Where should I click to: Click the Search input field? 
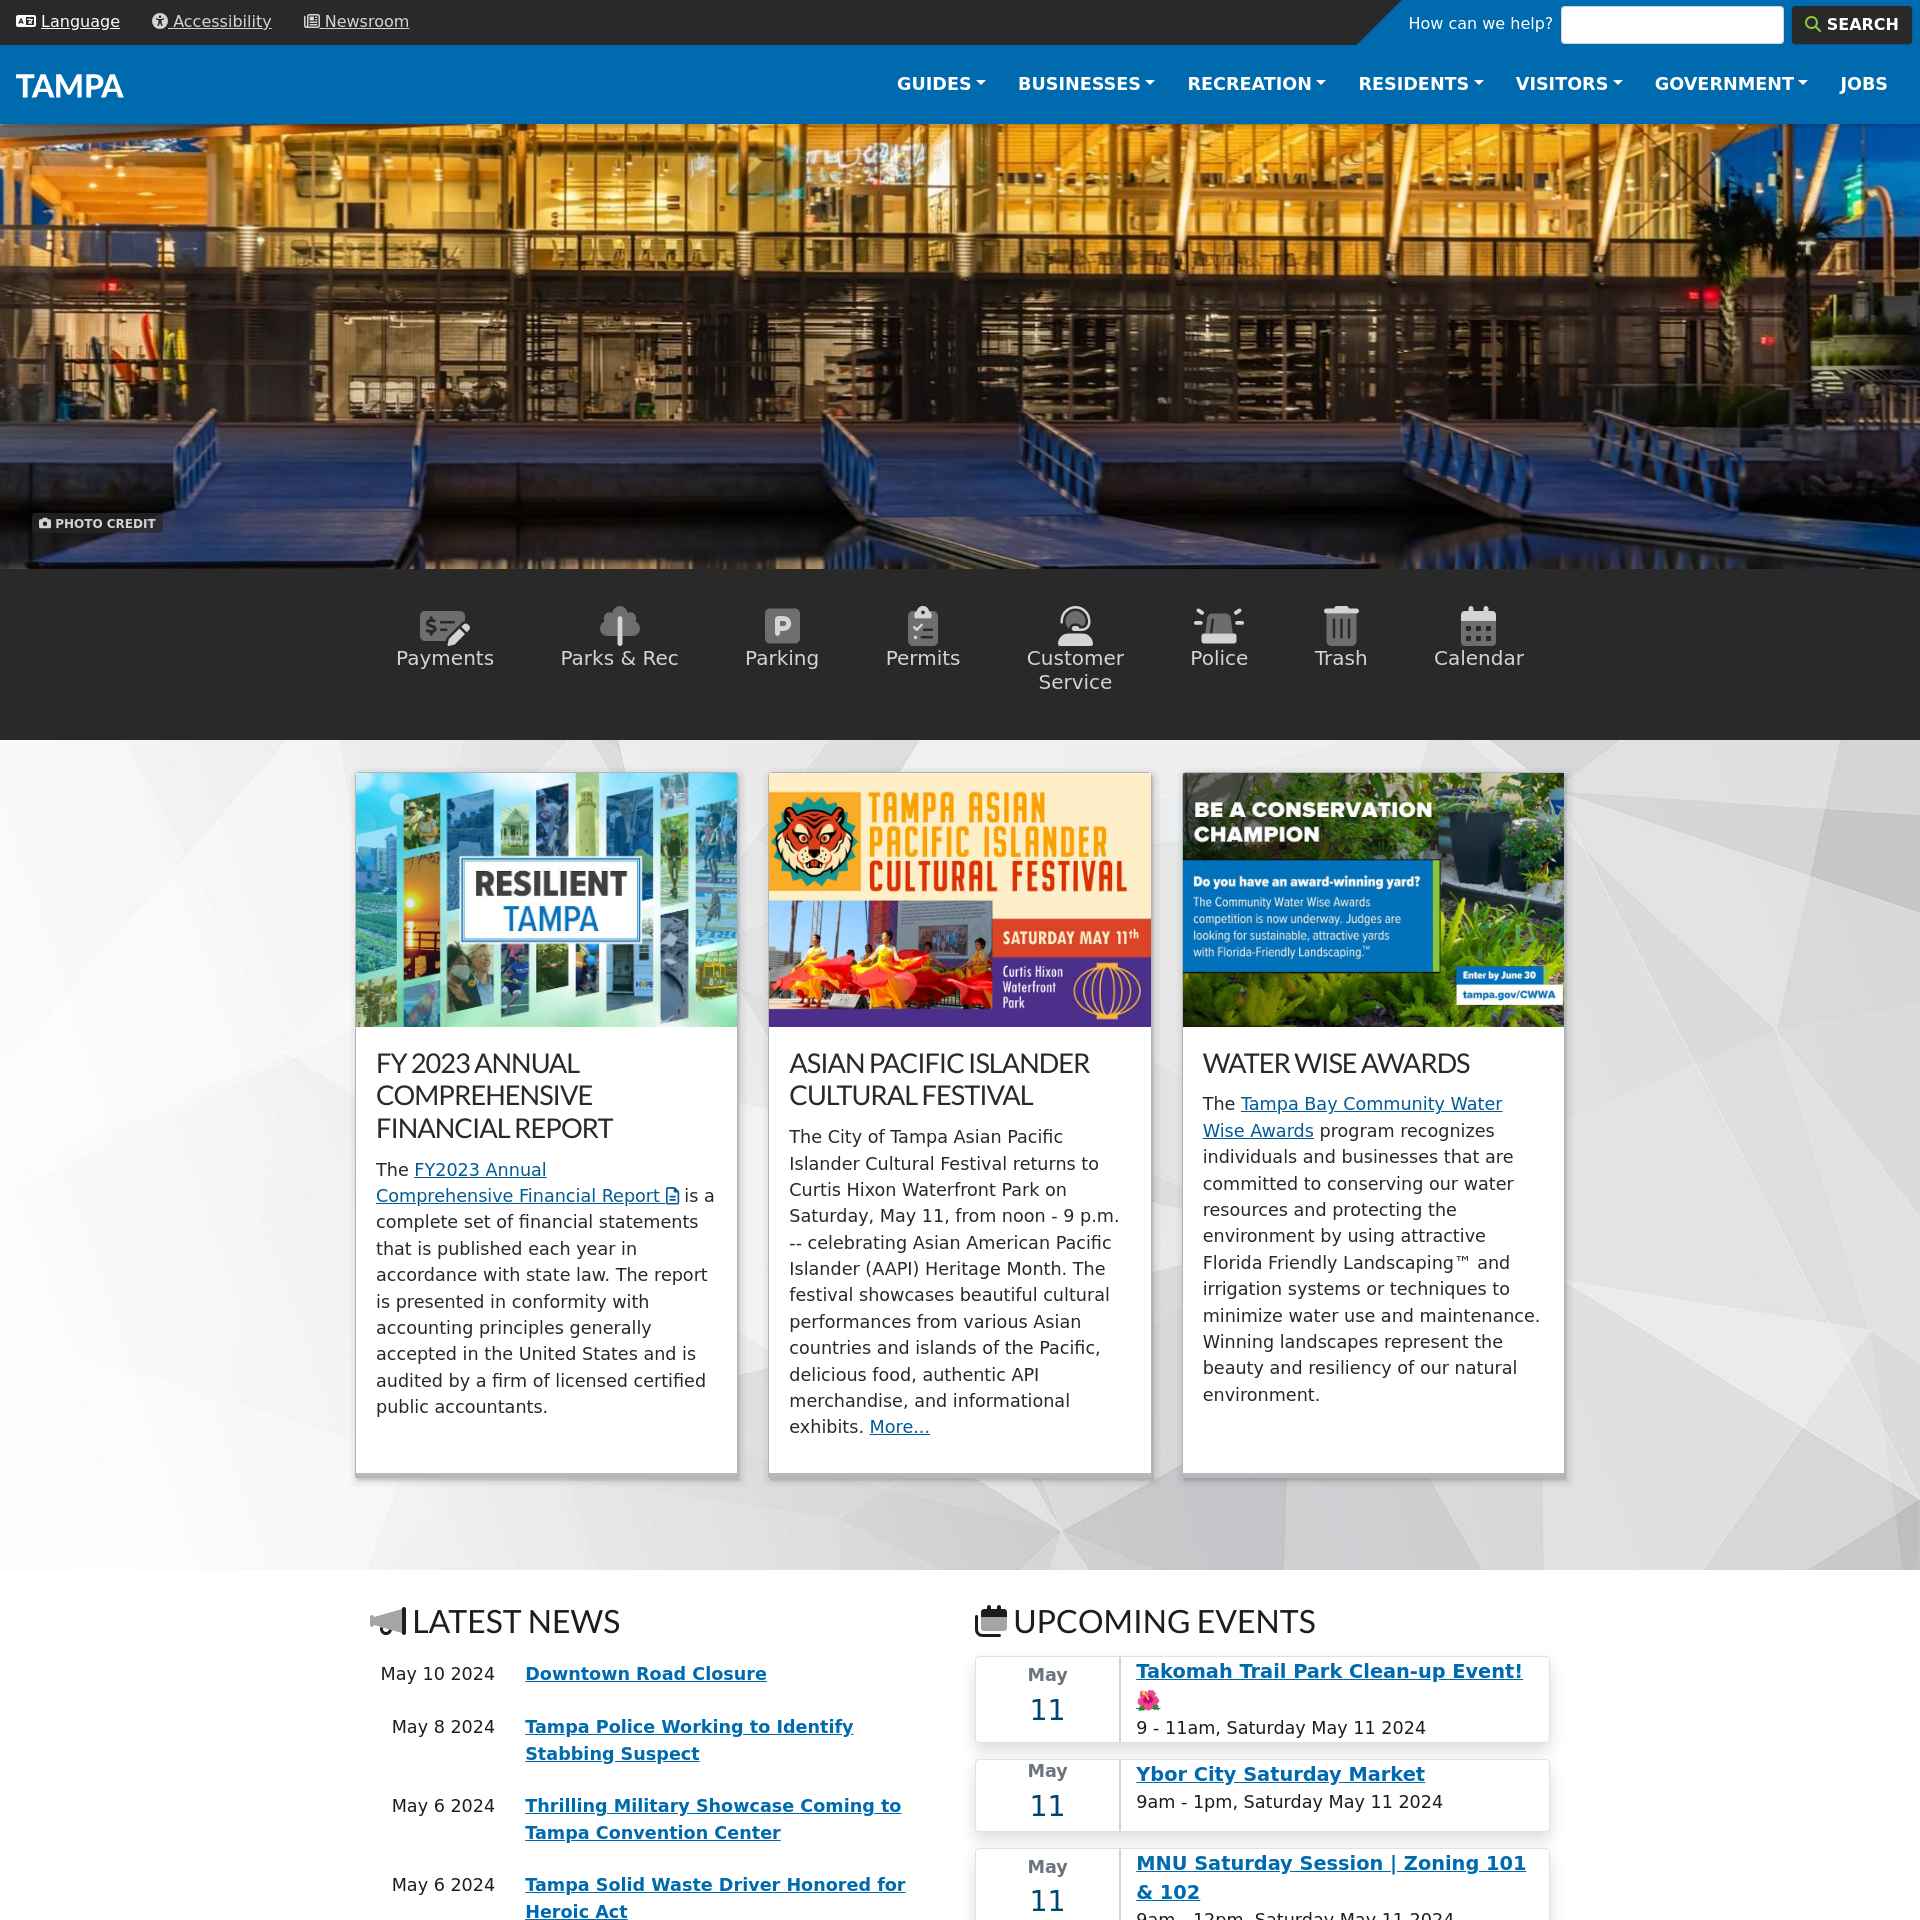tap(1672, 23)
